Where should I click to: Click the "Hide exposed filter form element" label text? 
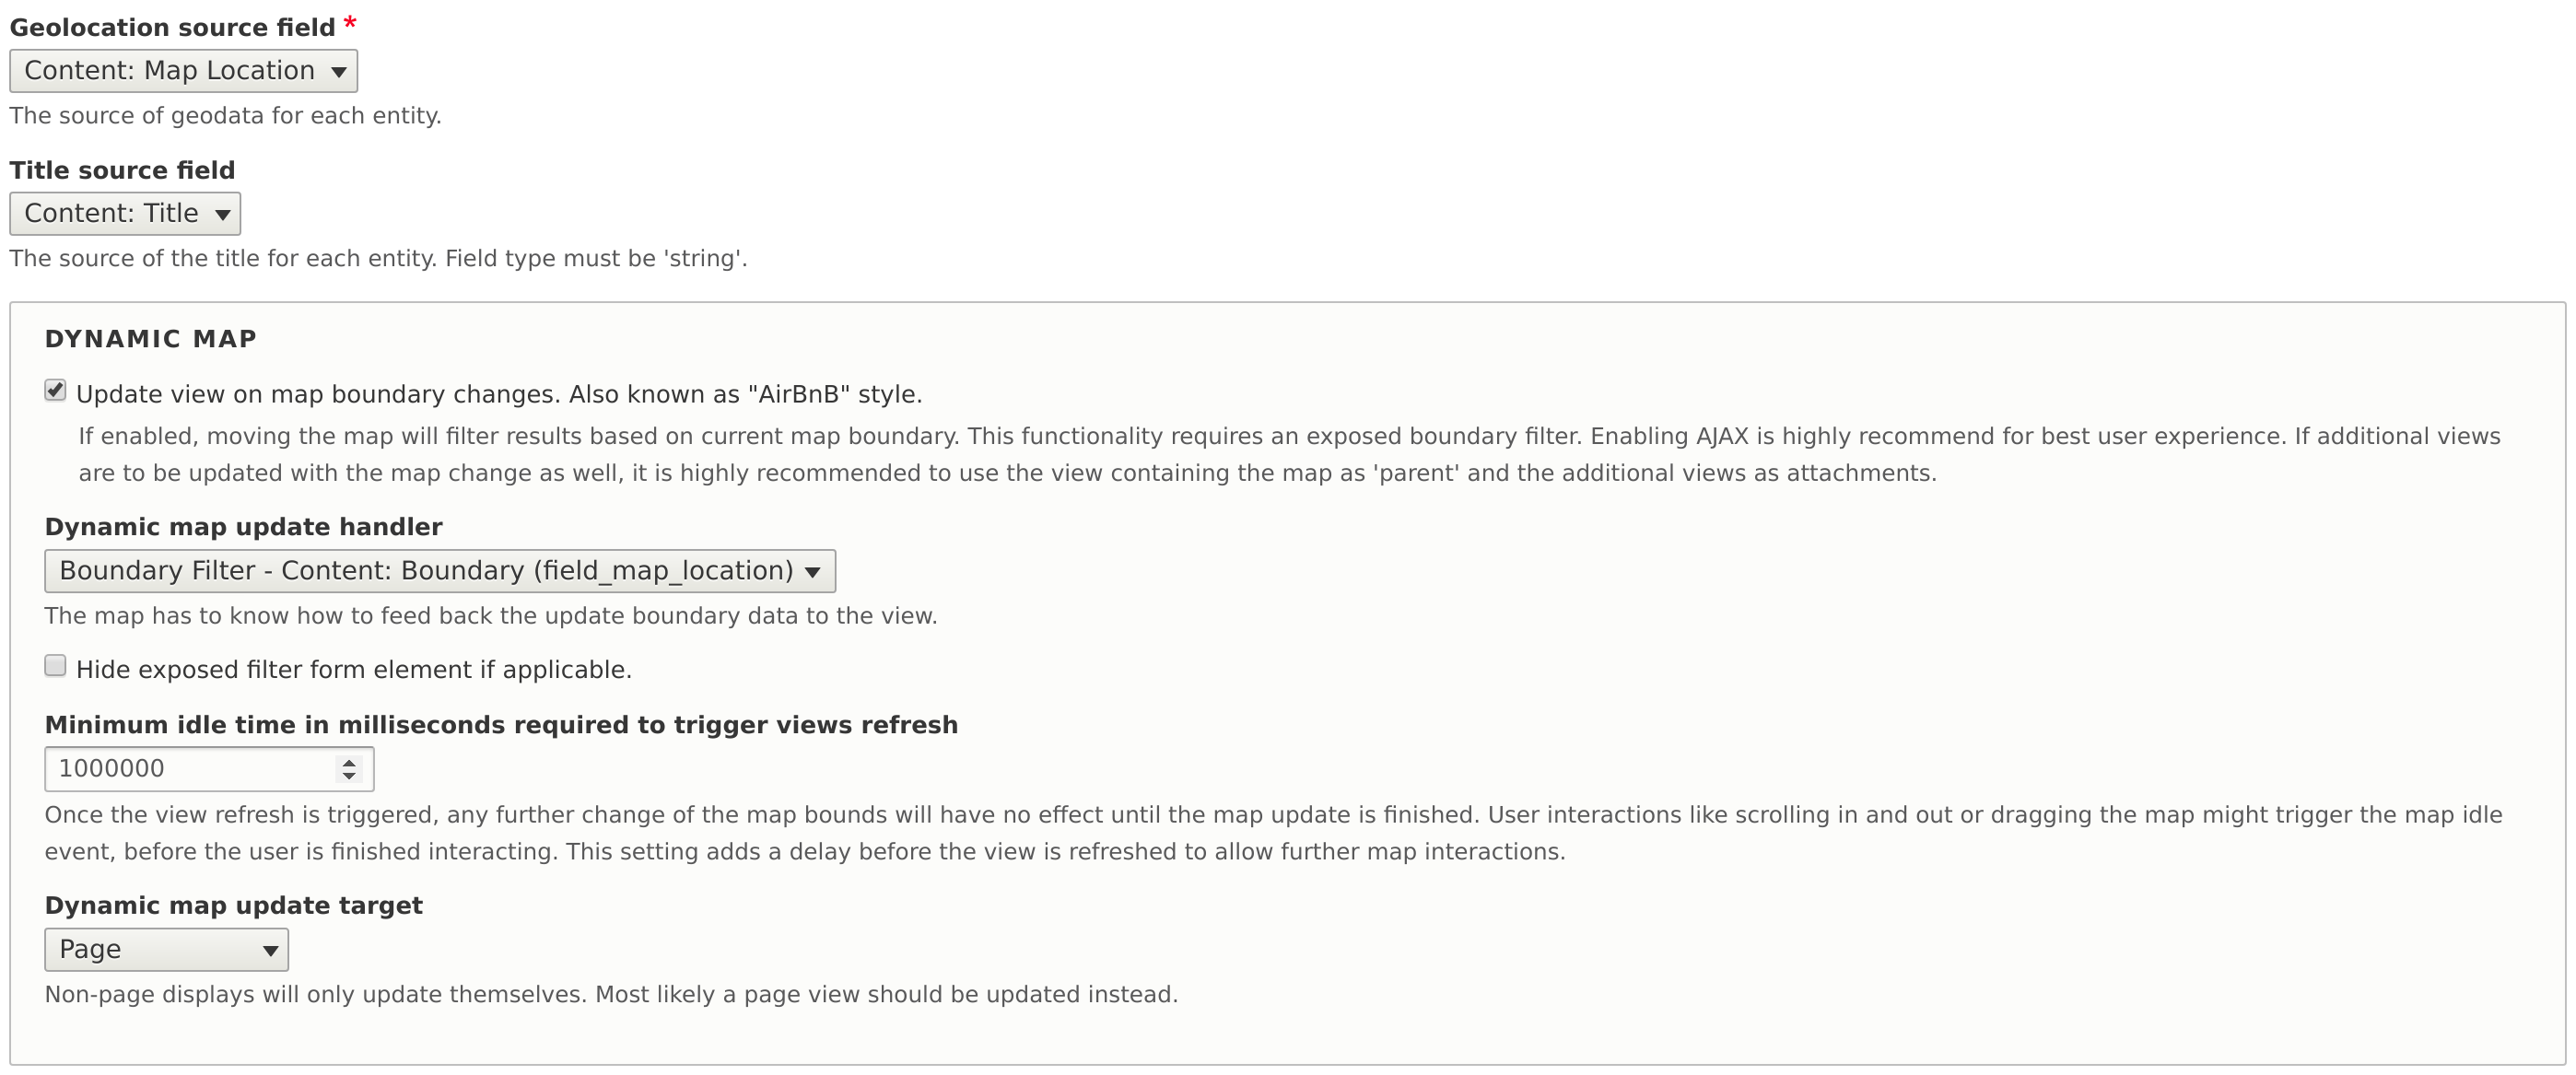pyautogui.click(x=354, y=670)
